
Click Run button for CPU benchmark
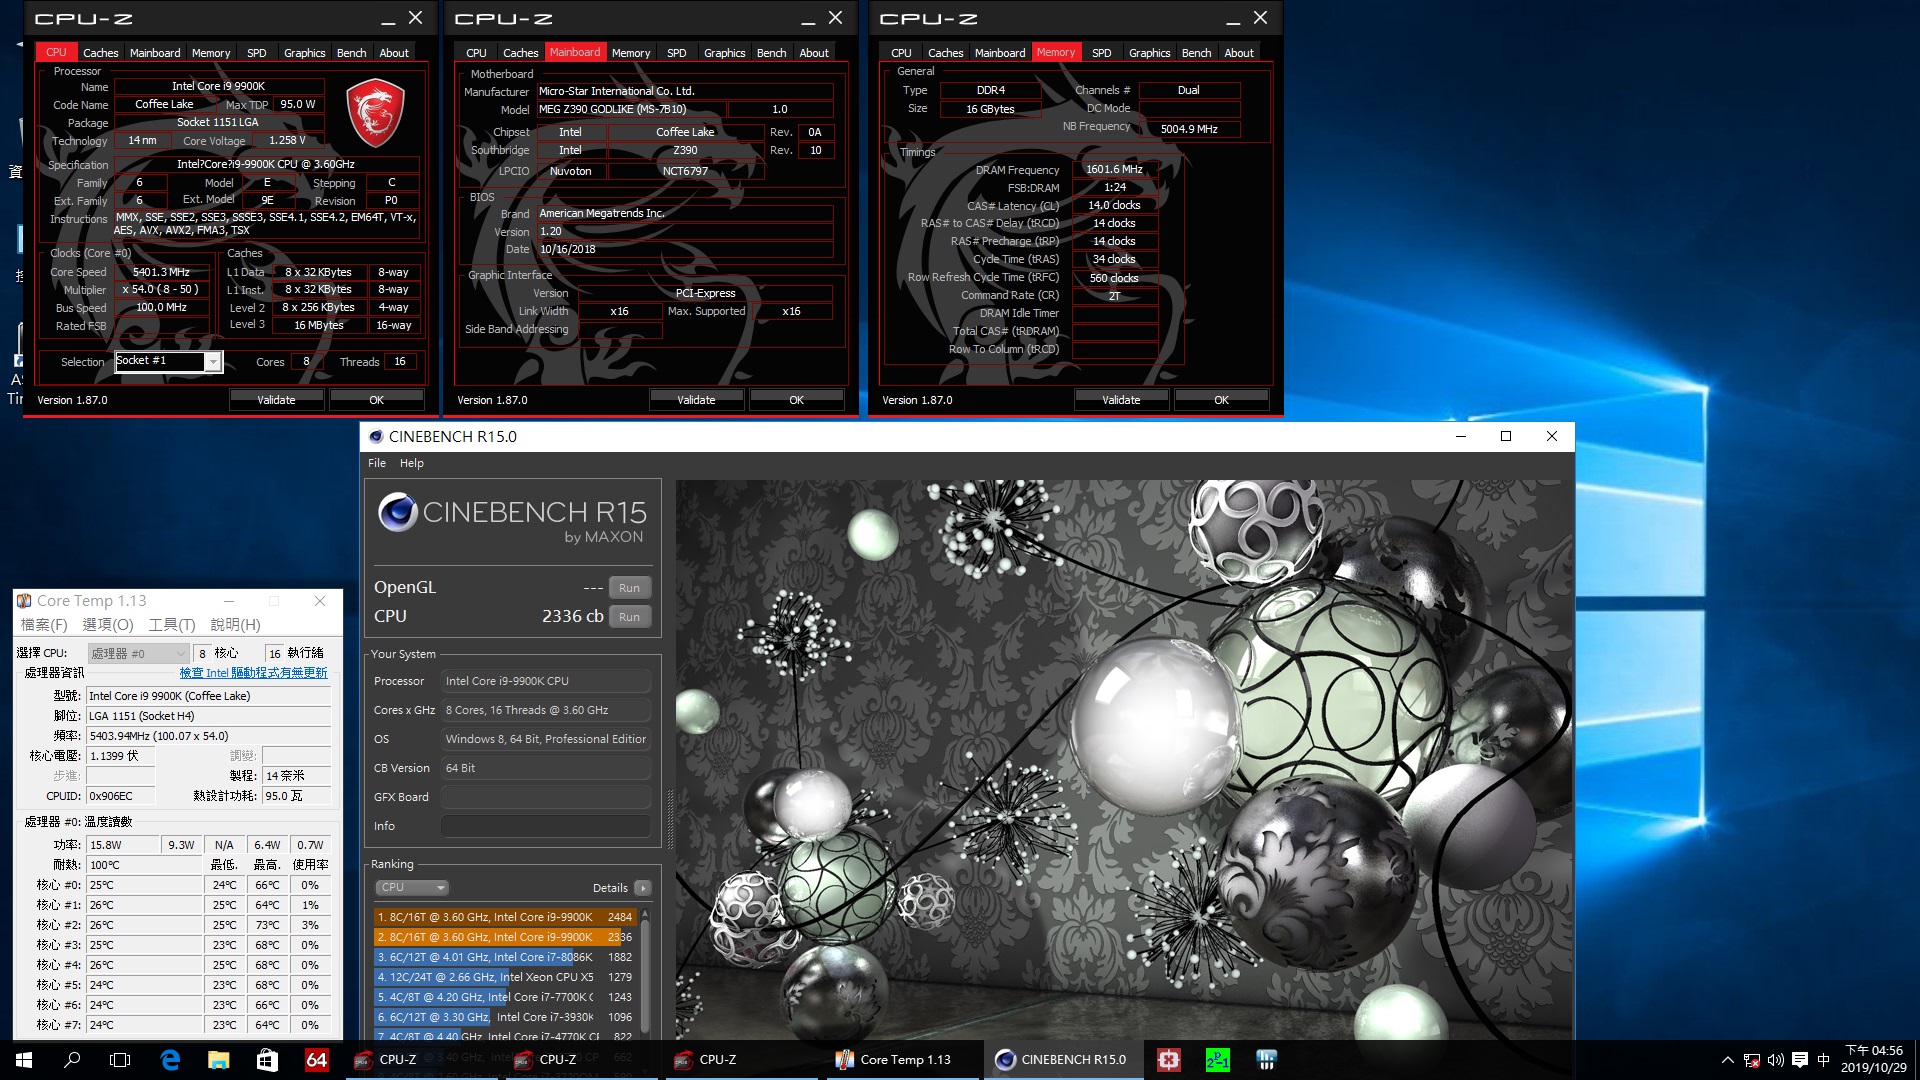629,616
